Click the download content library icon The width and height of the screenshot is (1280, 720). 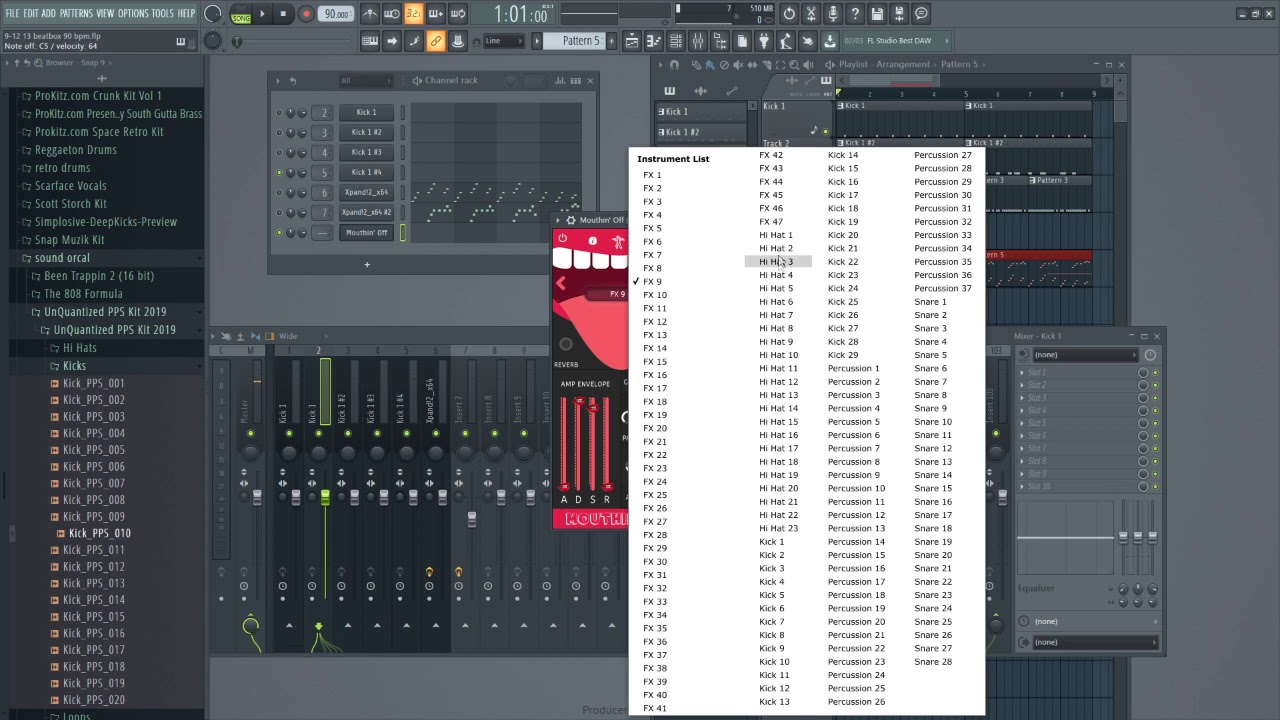point(829,41)
